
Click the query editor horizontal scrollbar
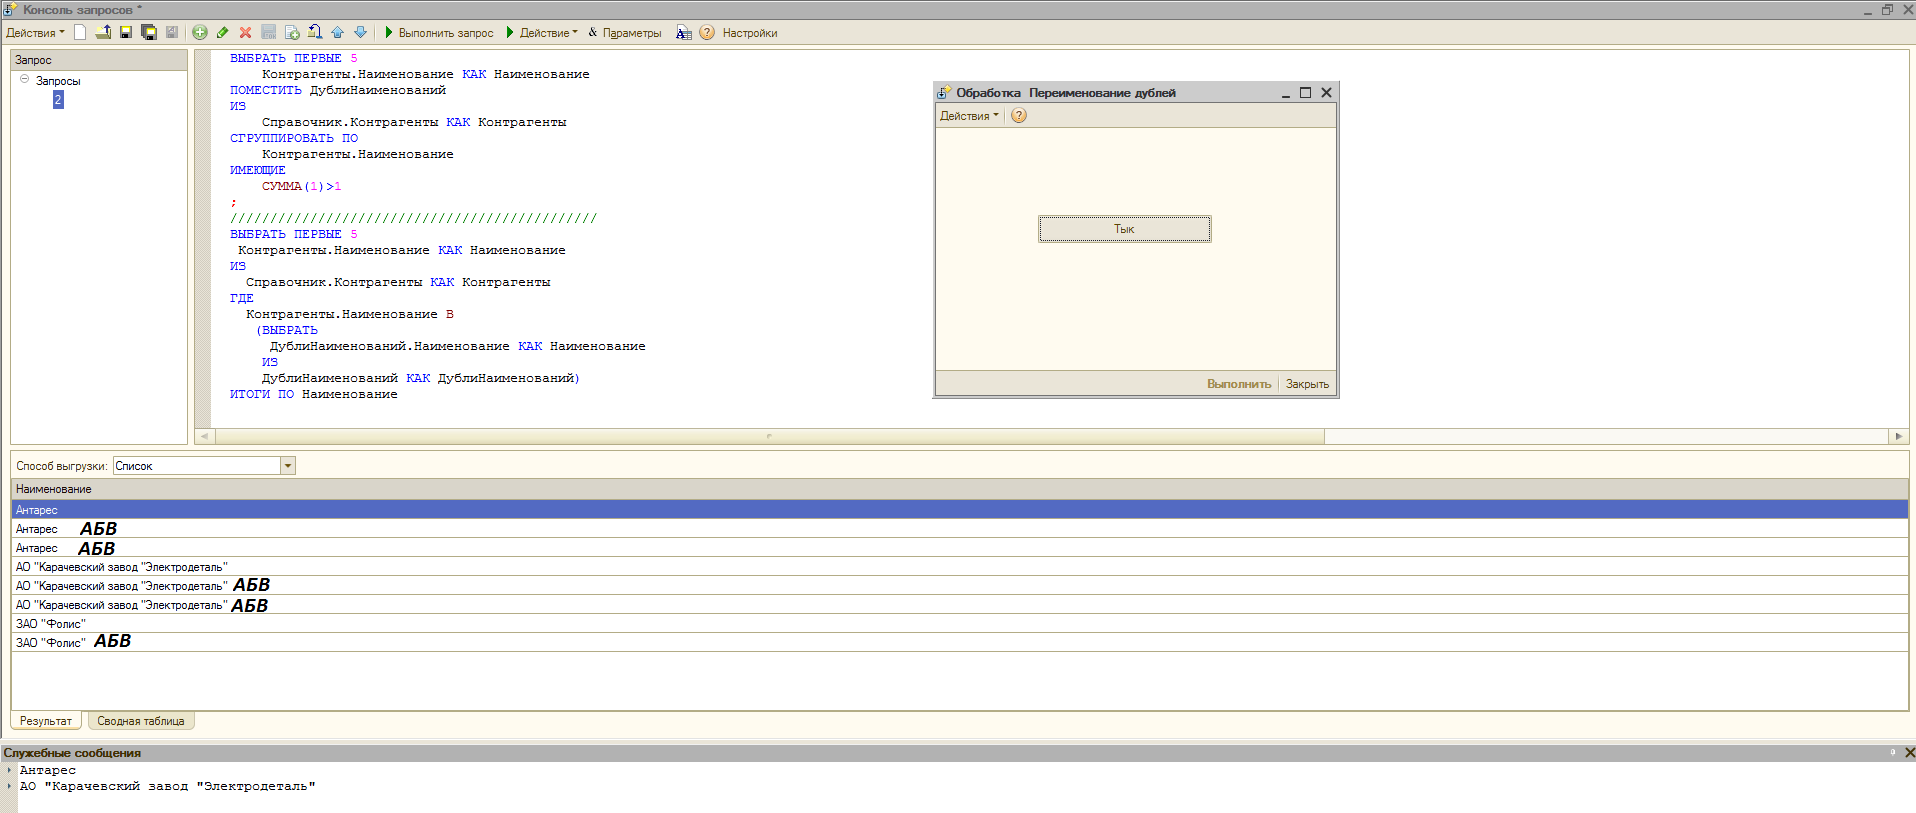click(769, 437)
